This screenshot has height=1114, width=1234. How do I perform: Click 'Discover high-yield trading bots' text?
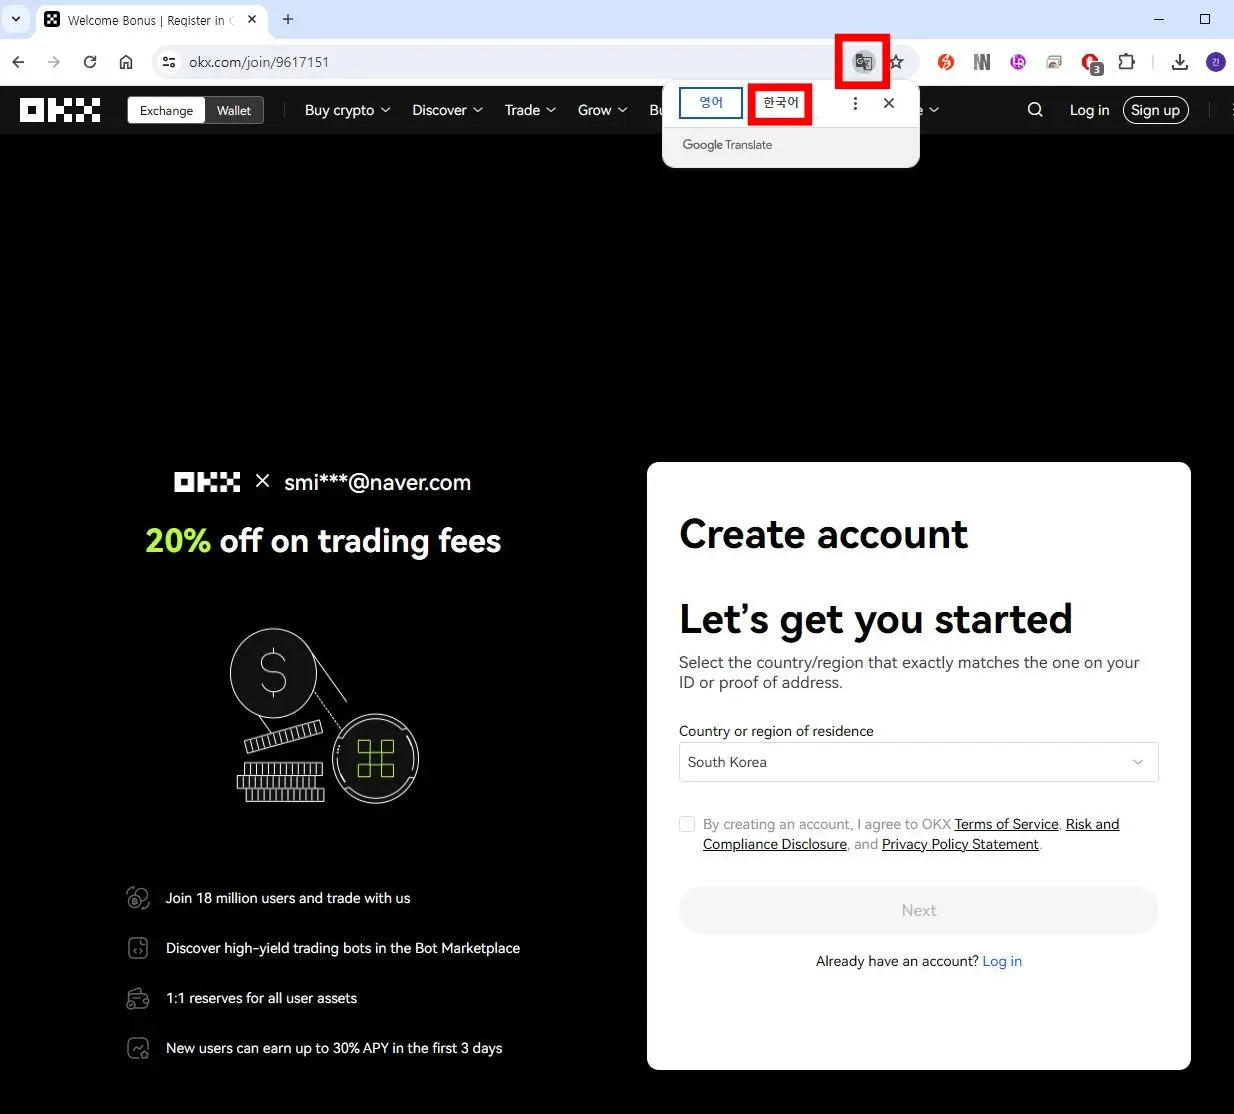coord(343,948)
